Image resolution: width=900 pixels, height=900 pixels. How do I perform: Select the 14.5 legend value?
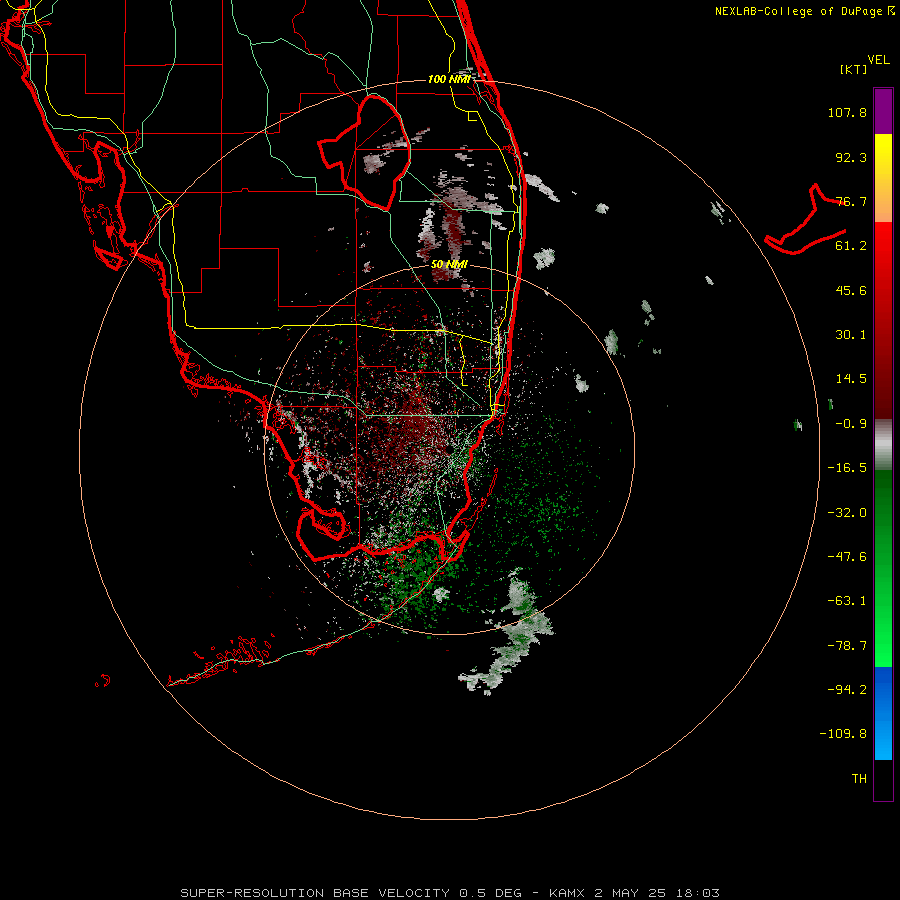(851, 379)
